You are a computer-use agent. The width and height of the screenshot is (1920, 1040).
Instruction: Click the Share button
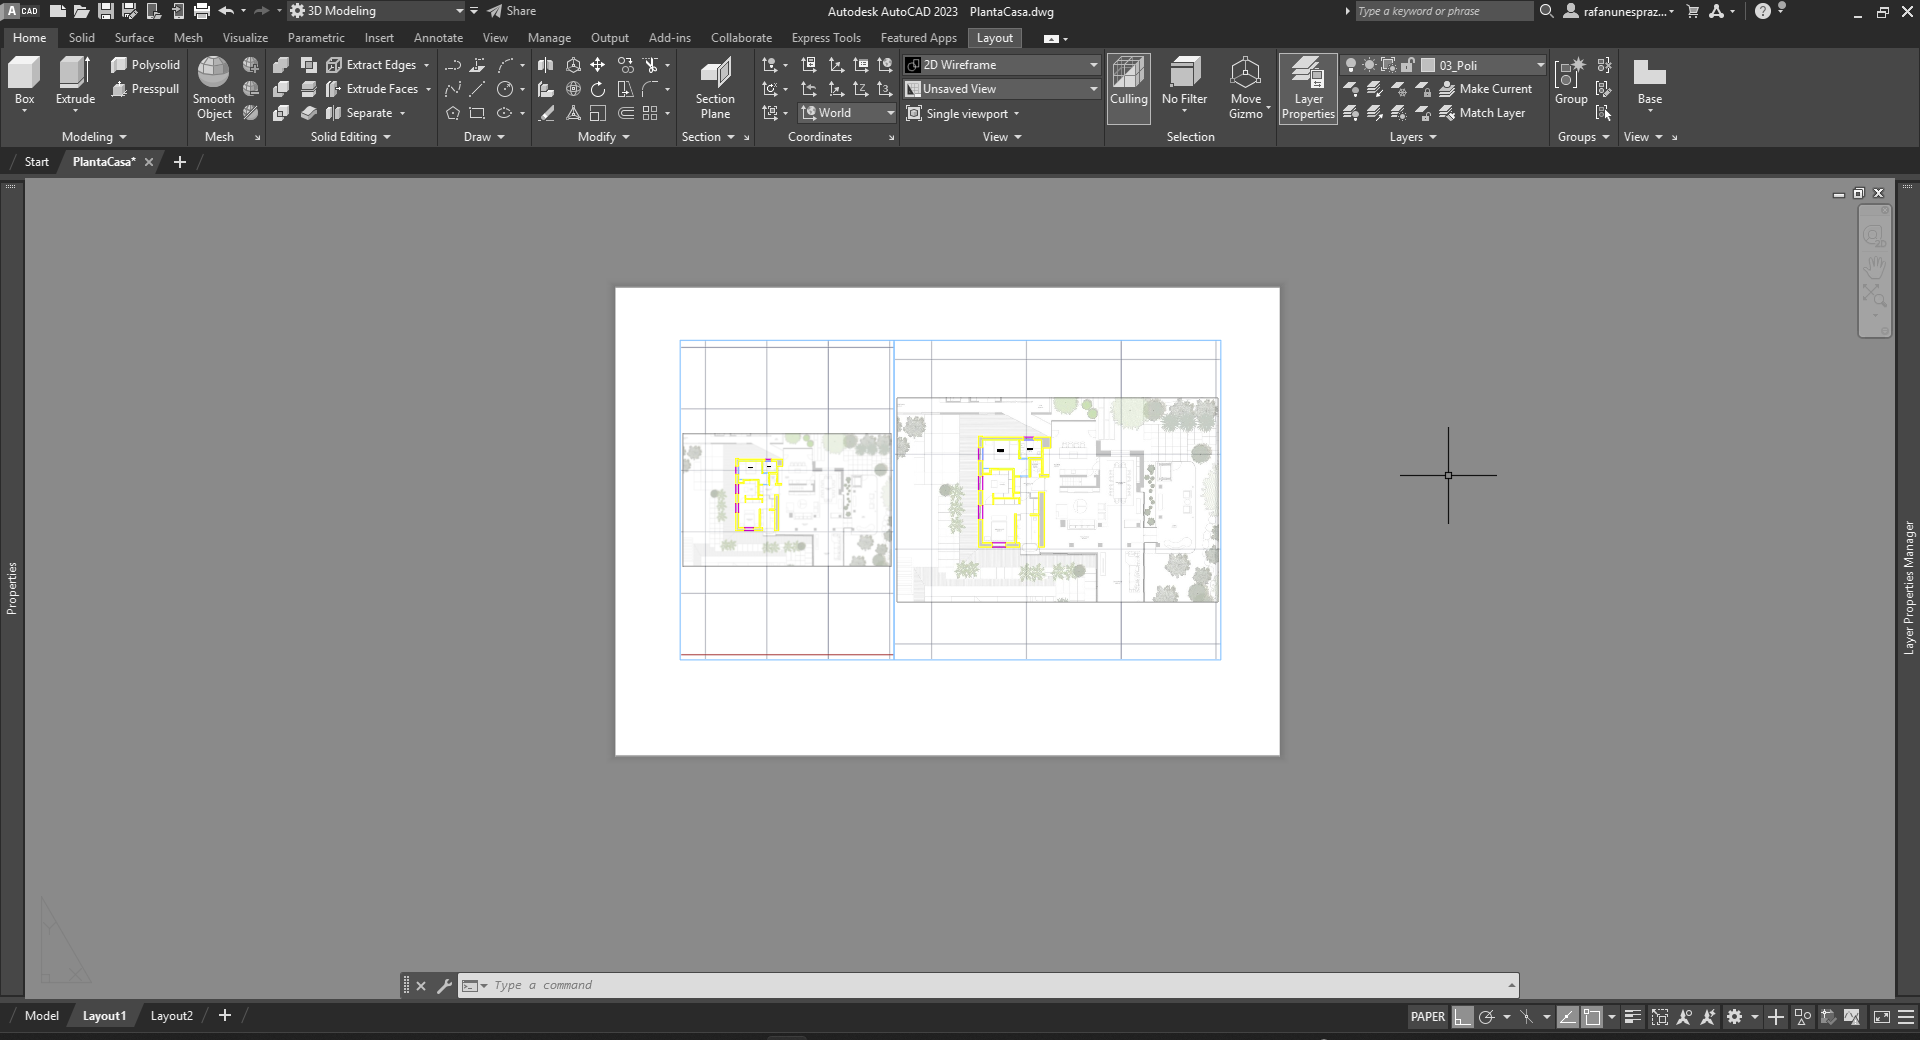[x=512, y=11]
